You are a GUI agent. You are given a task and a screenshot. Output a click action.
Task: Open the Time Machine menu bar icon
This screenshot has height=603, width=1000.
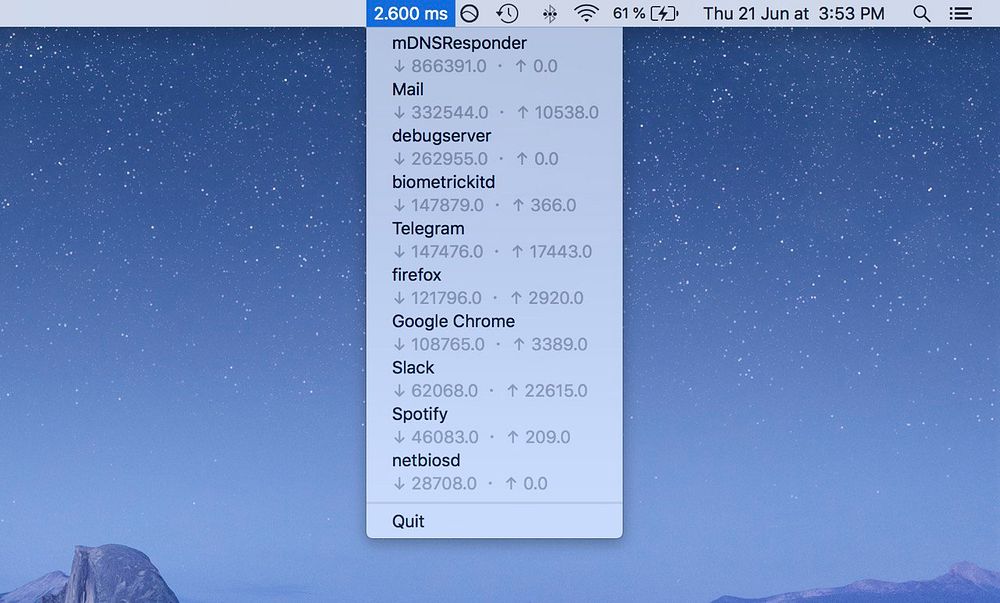pos(508,13)
